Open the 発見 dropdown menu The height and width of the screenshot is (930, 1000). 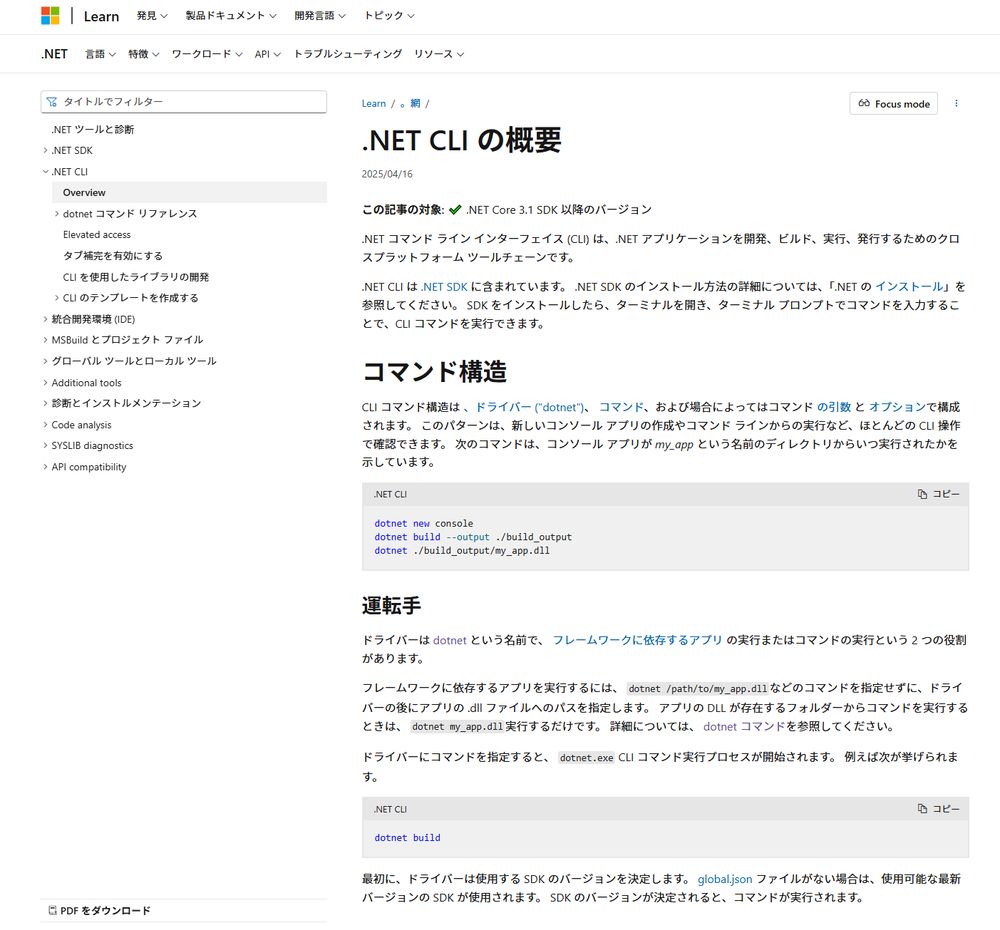click(152, 15)
